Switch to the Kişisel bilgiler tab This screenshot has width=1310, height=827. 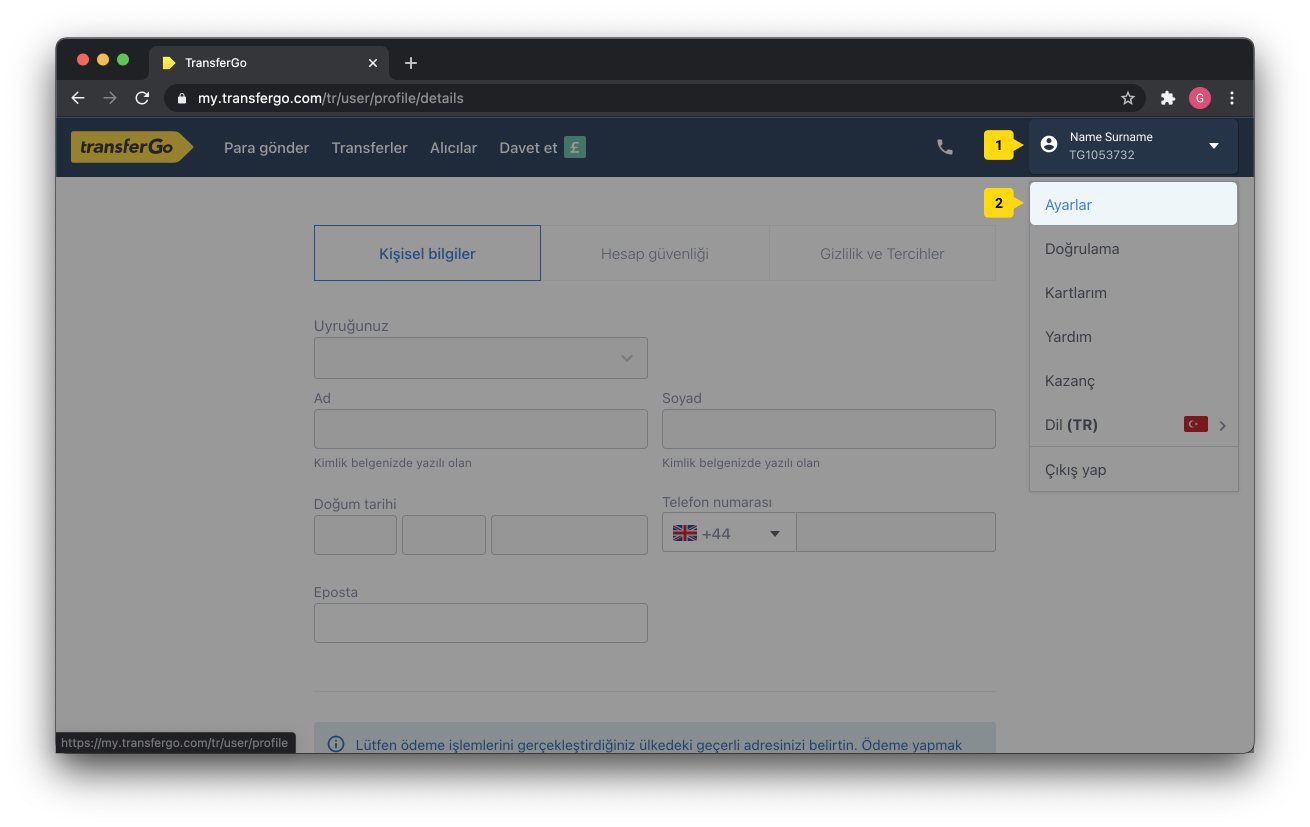pos(427,253)
